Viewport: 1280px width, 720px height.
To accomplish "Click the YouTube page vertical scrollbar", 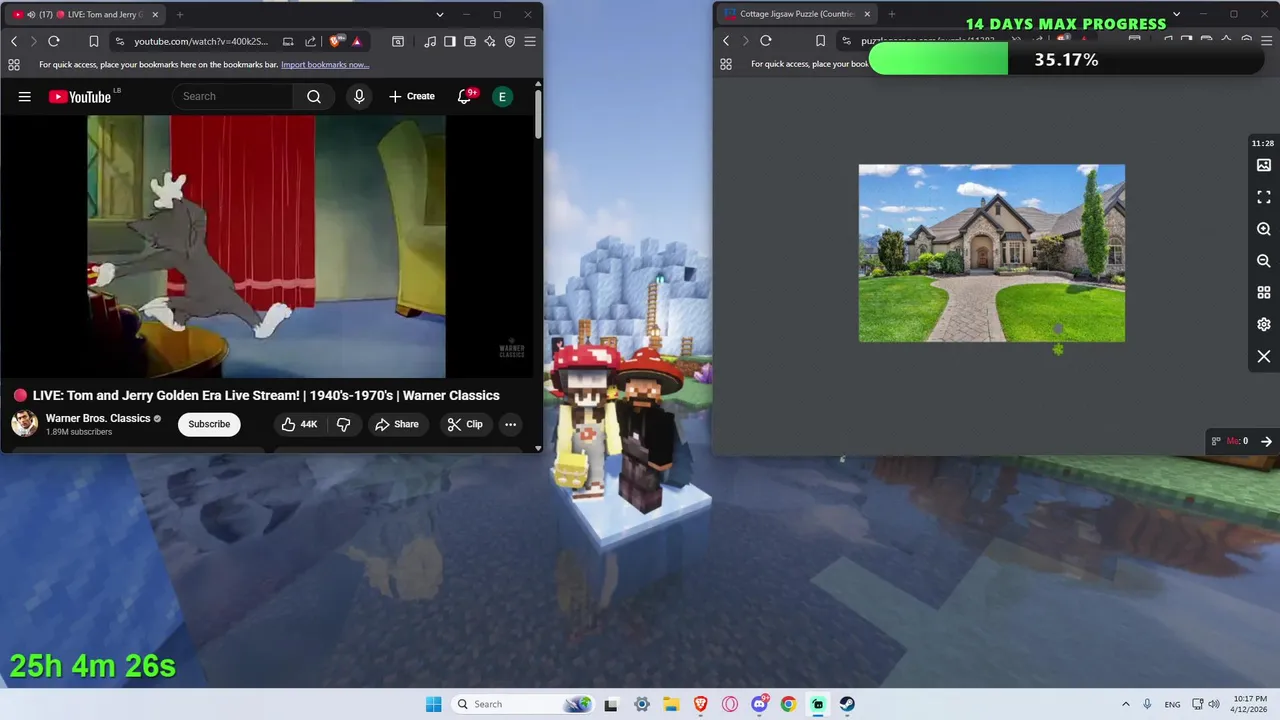I will click(x=538, y=114).
